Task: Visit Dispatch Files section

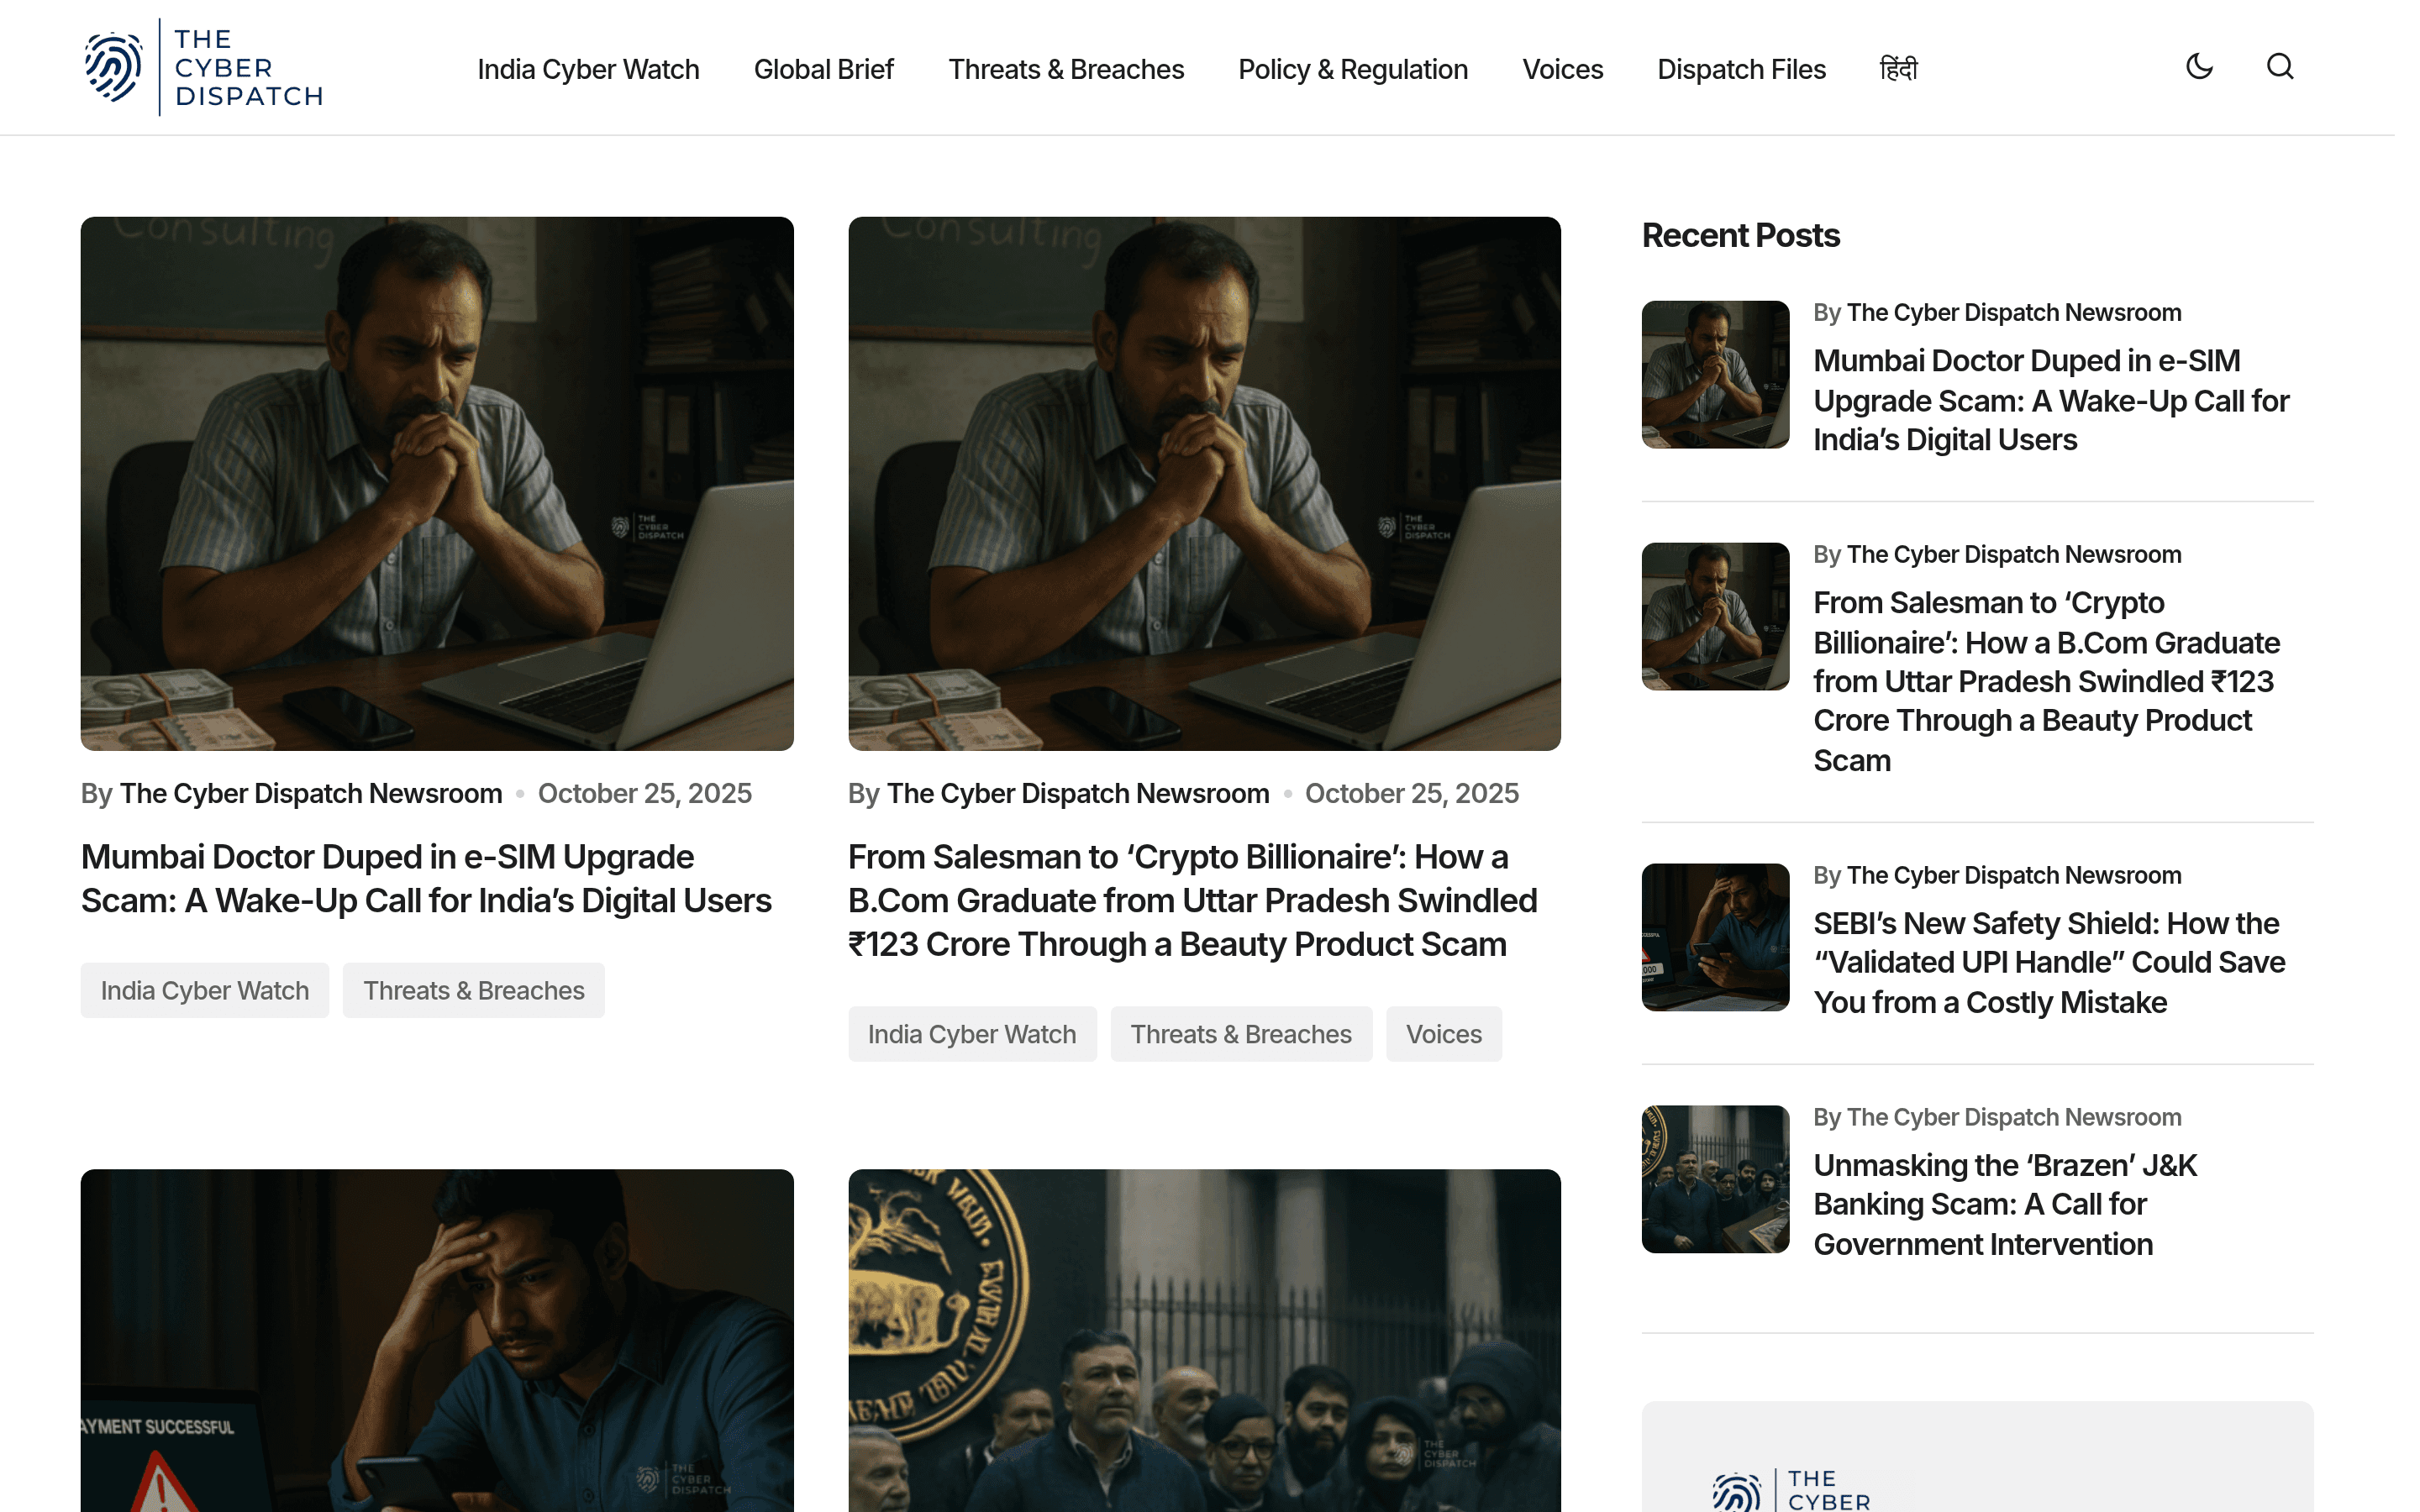Action: [1741, 69]
